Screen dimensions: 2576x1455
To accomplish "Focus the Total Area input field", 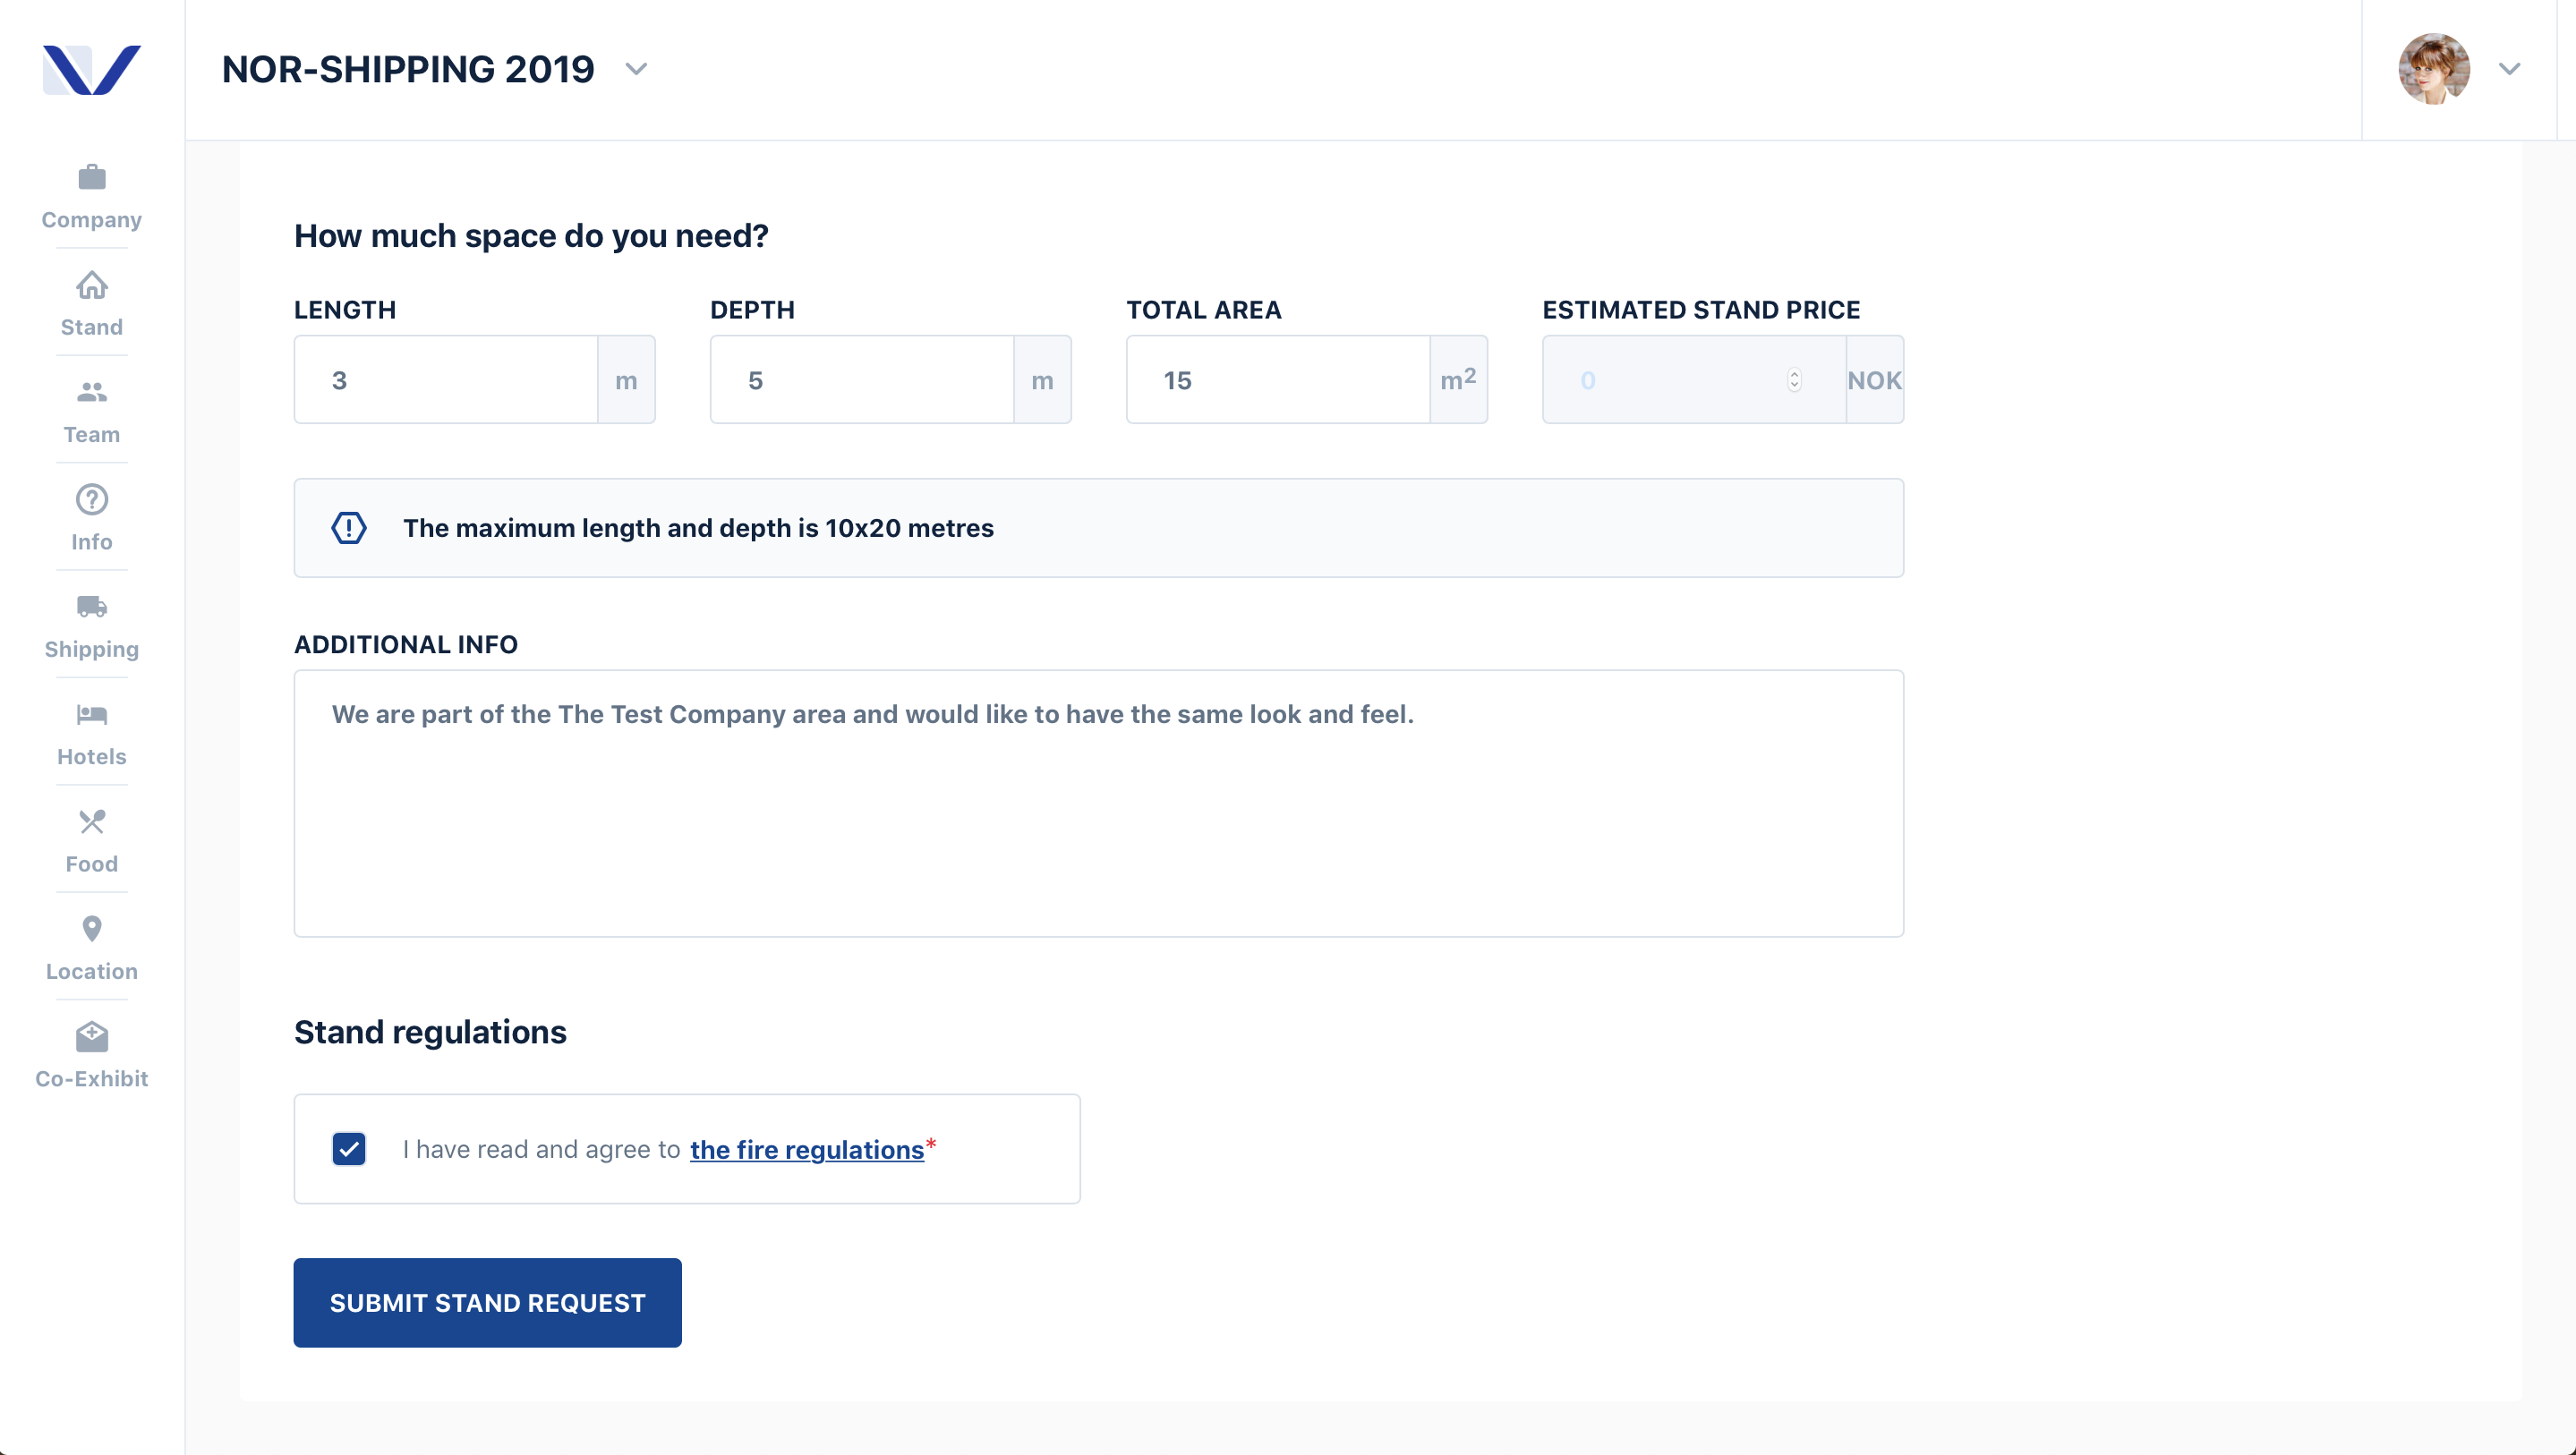I will (1278, 380).
